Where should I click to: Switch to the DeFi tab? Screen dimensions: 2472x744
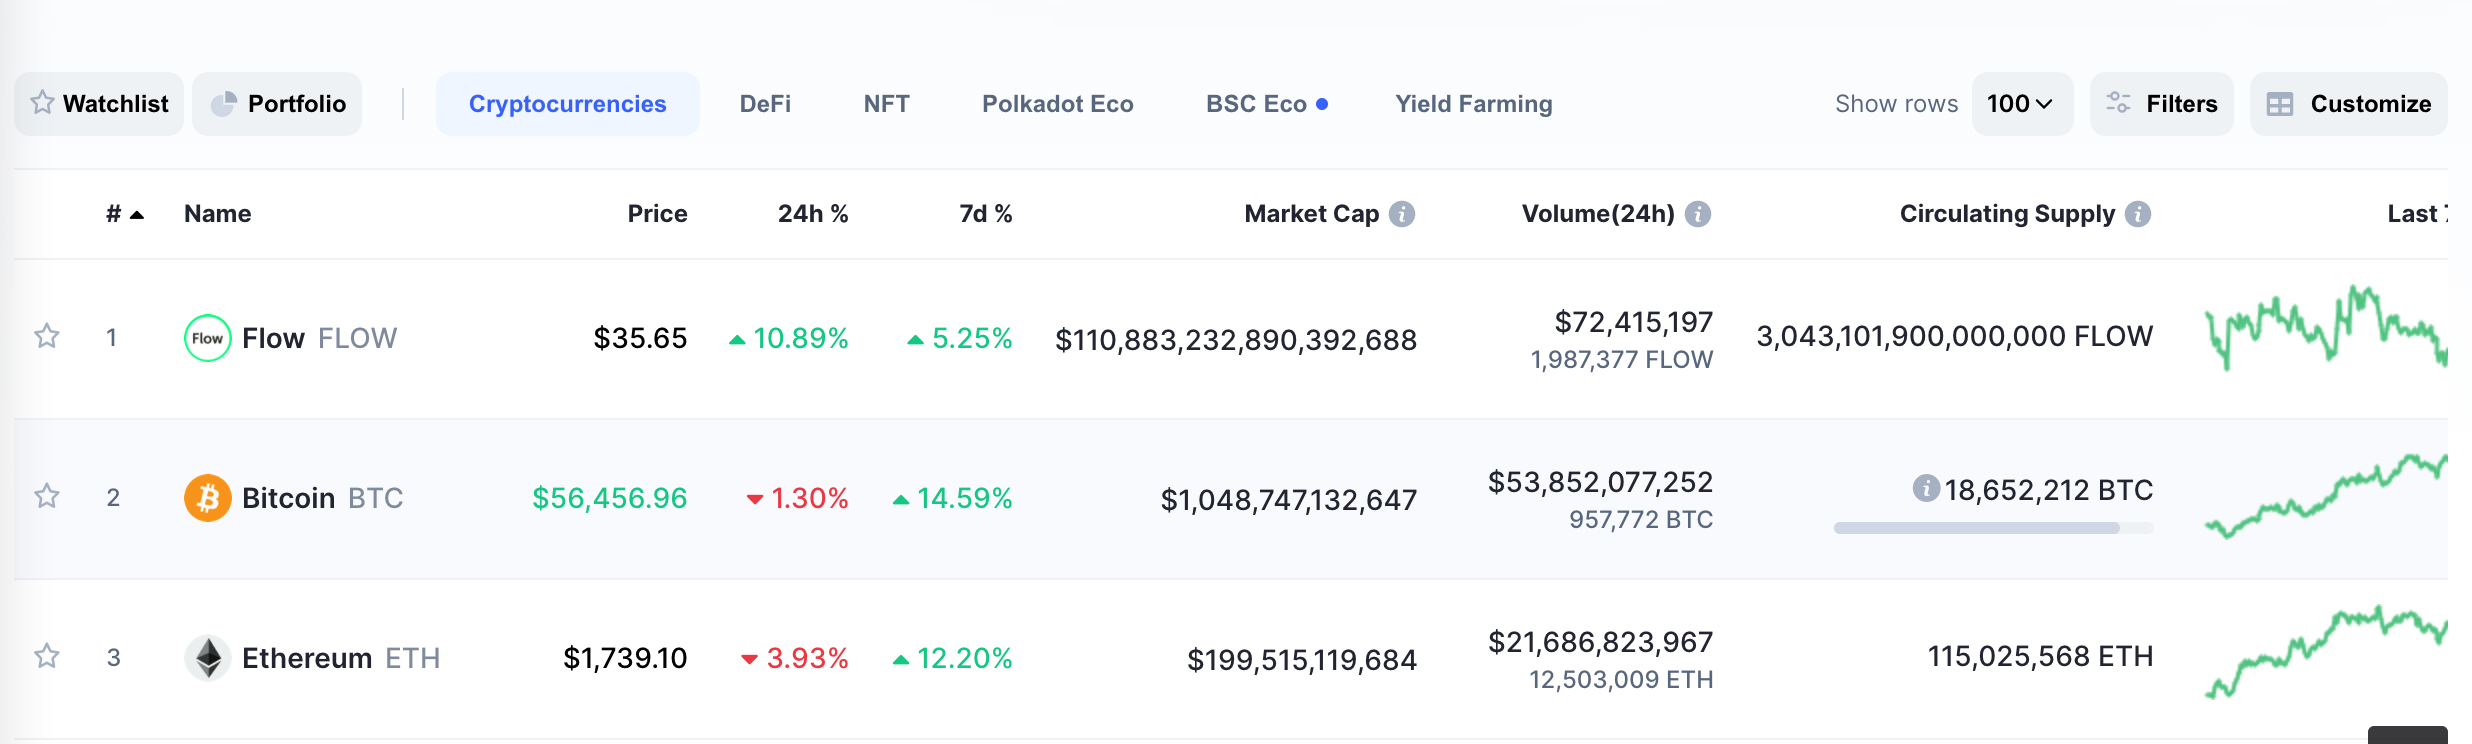[765, 104]
